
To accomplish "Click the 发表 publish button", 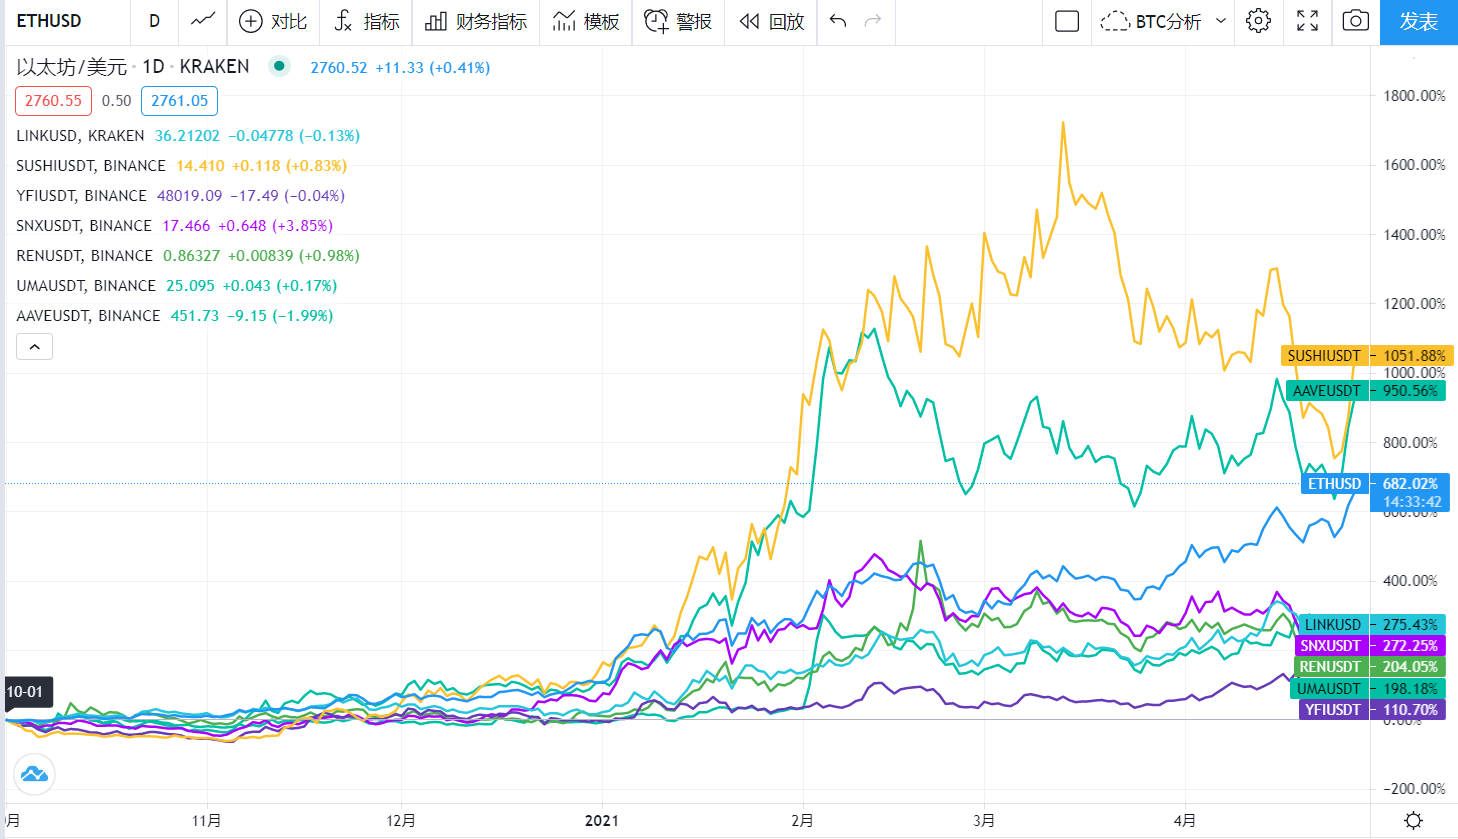I will pos(1418,22).
